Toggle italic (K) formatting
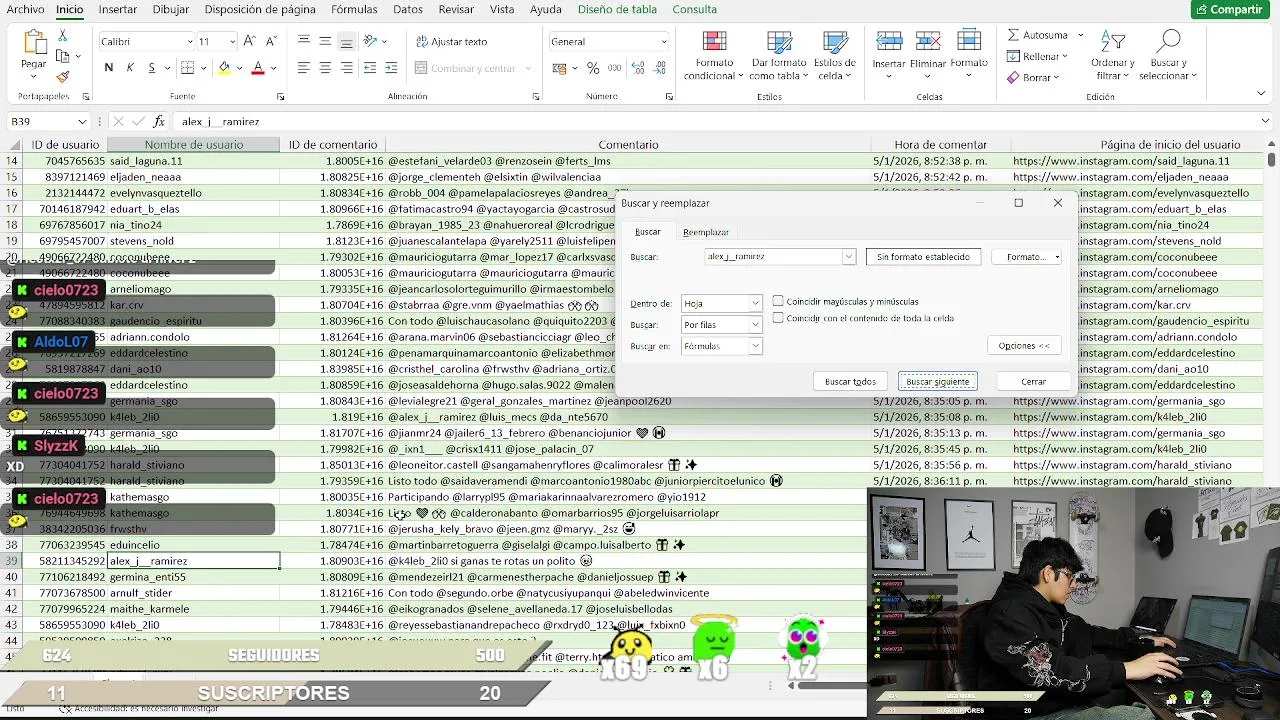This screenshot has height=720, width=1280. coord(130,68)
